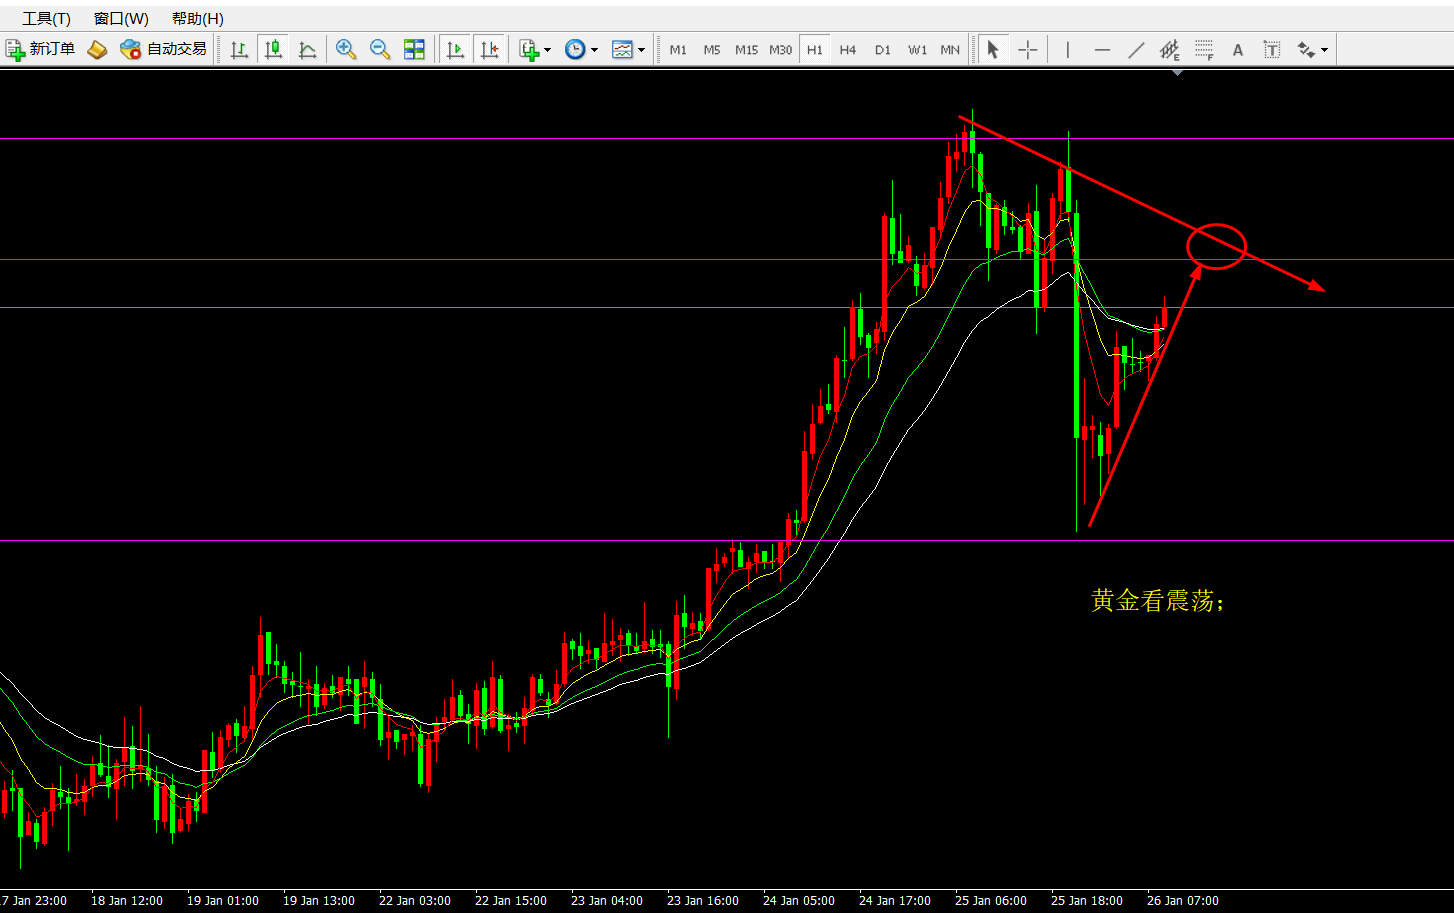Click the 26 Jan 07:00 time label
Image resolution: width=1454 pixels, height=913 pixels.
[x=1183, y=901]
